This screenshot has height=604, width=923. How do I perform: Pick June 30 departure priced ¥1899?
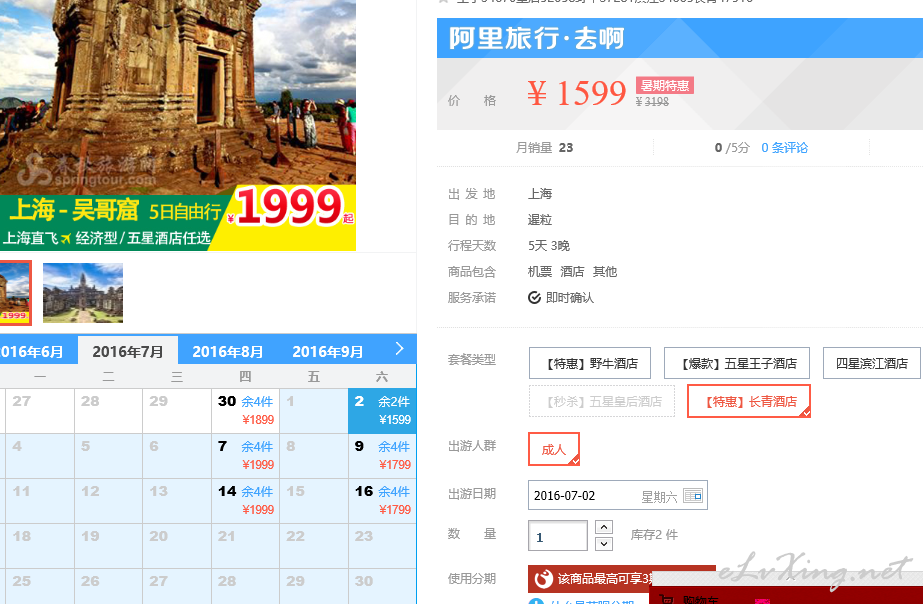click(x=245, y=411)
